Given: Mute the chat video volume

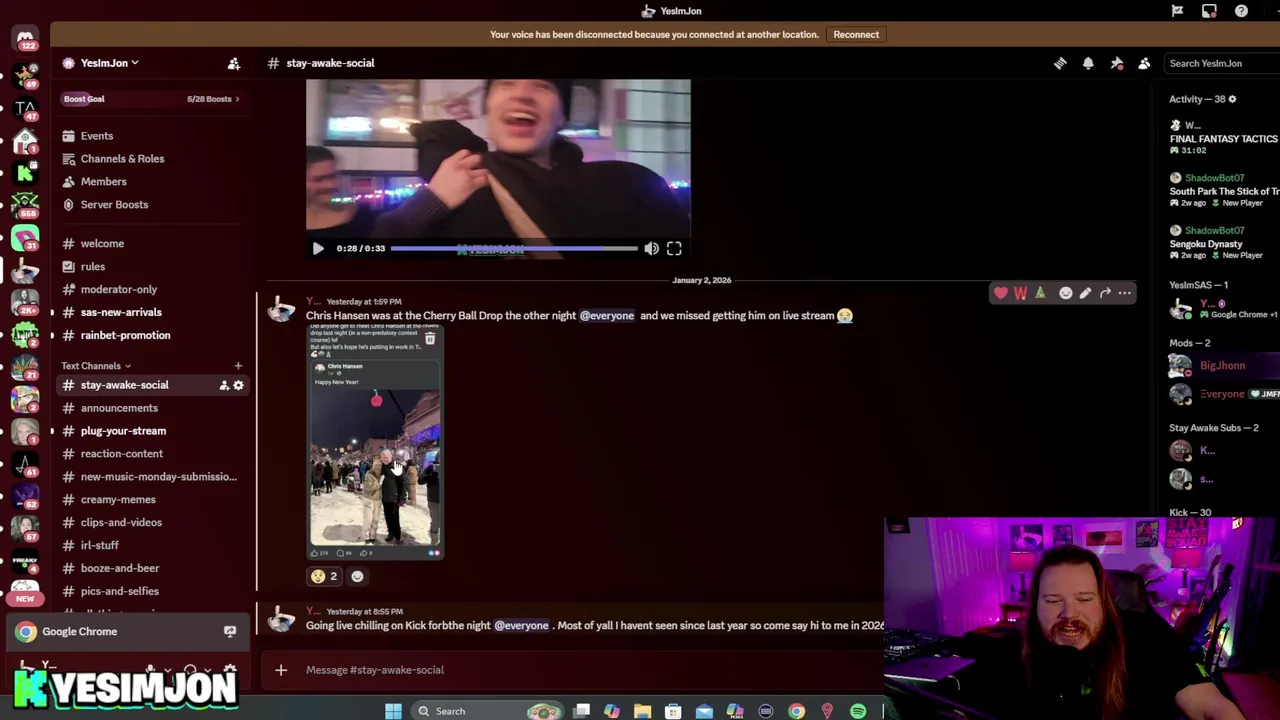Looking at the screenshot, I should click(651, 248).
